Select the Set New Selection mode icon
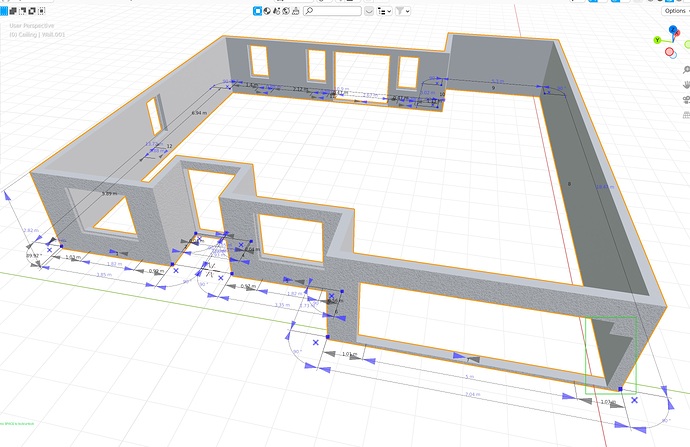Viewport: 690px width, 447px height. tap(4, 11)
